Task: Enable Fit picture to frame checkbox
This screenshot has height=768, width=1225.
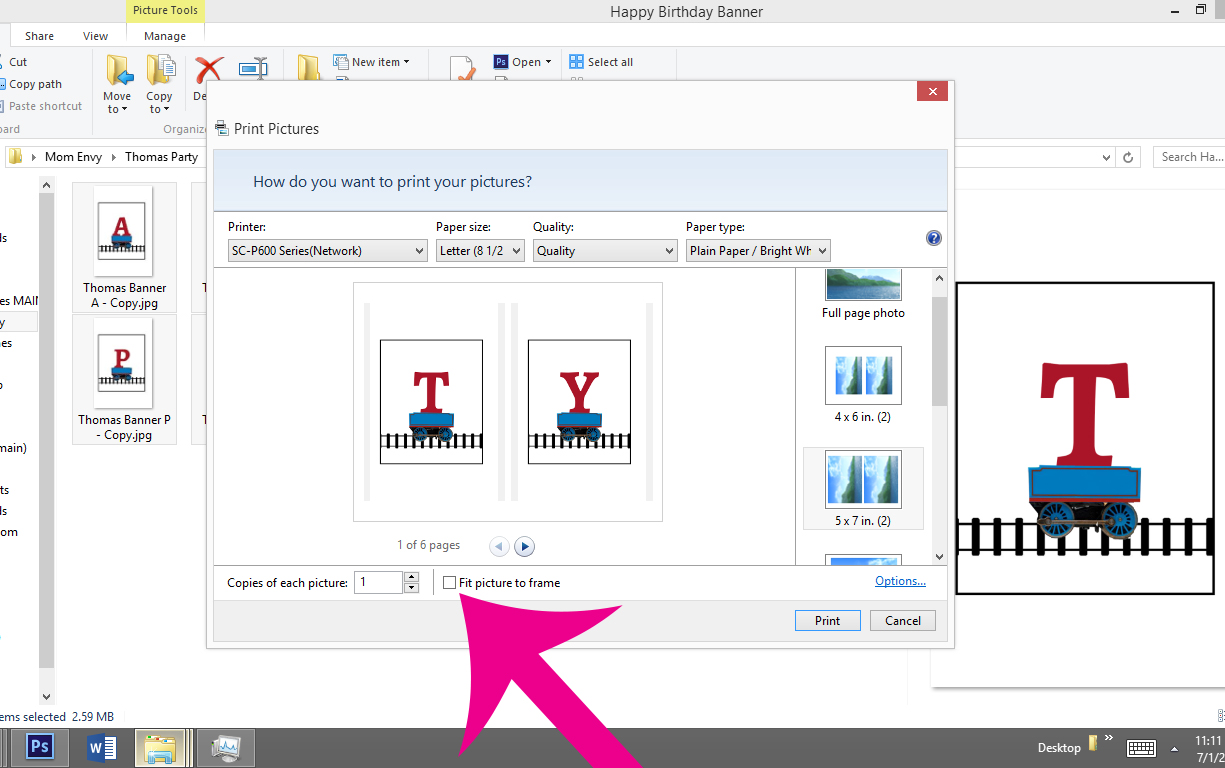Action: (x=450, y=582)
